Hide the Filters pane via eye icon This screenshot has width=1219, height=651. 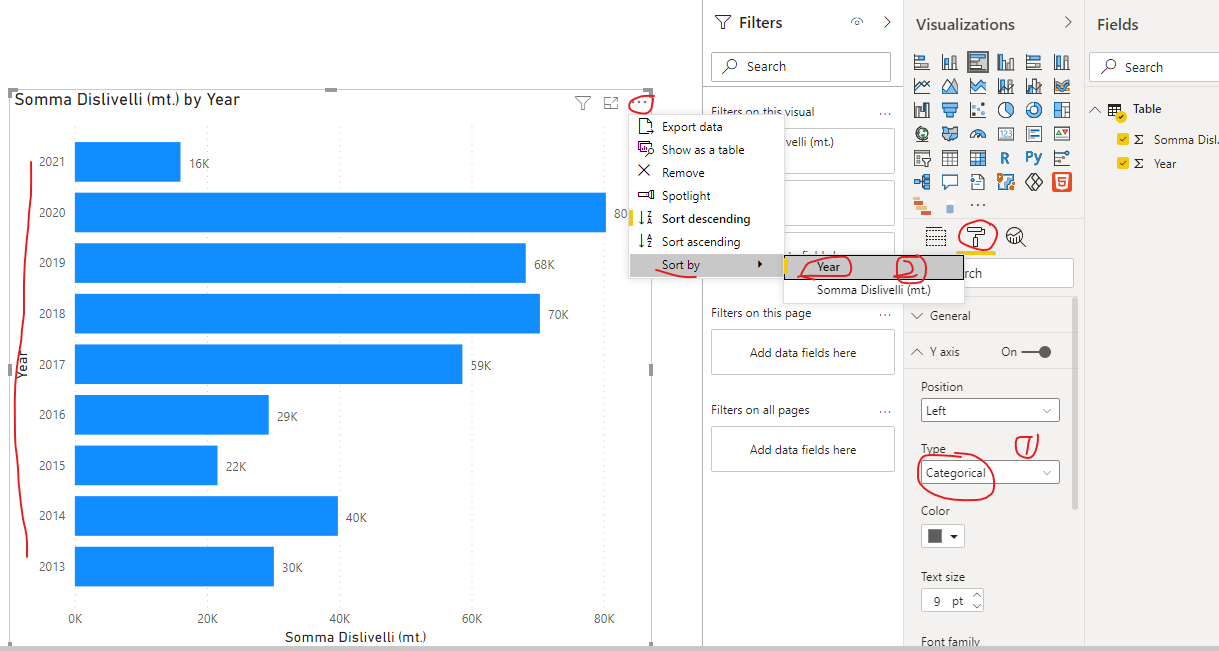pos(857,22)
